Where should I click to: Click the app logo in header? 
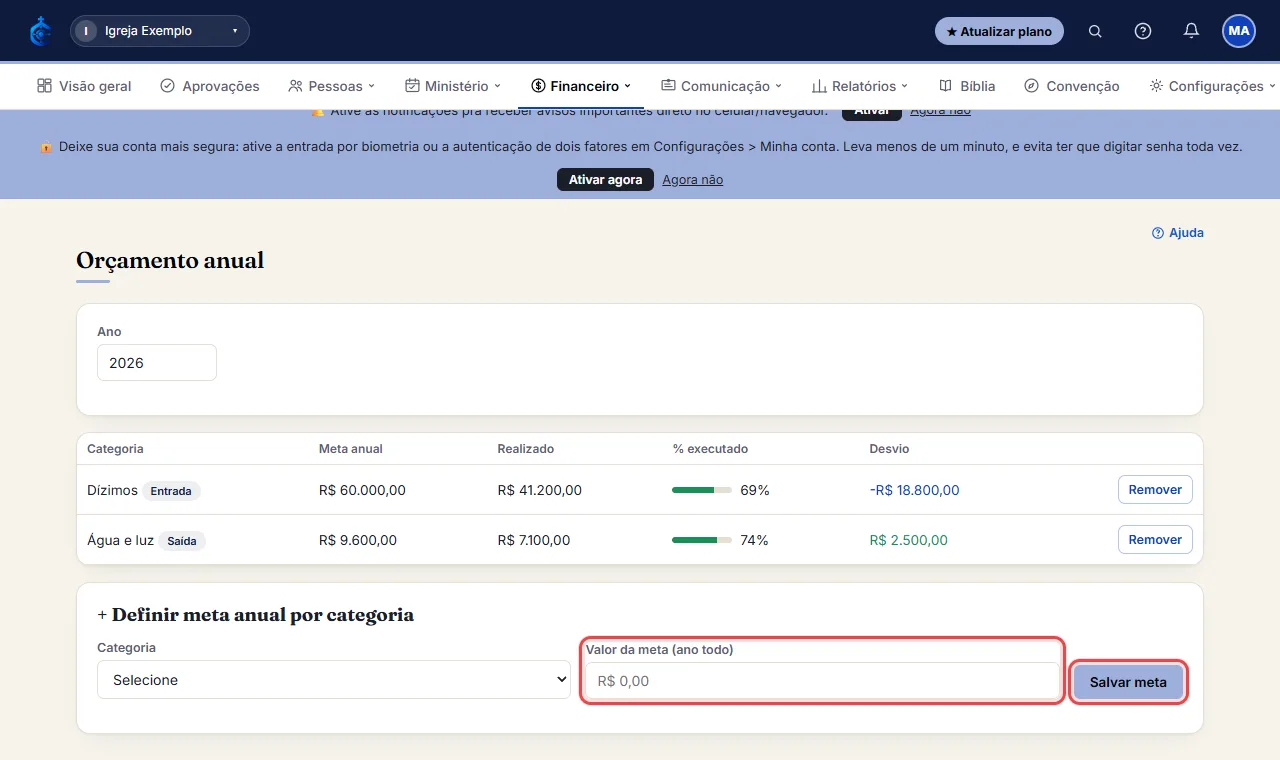40,31
